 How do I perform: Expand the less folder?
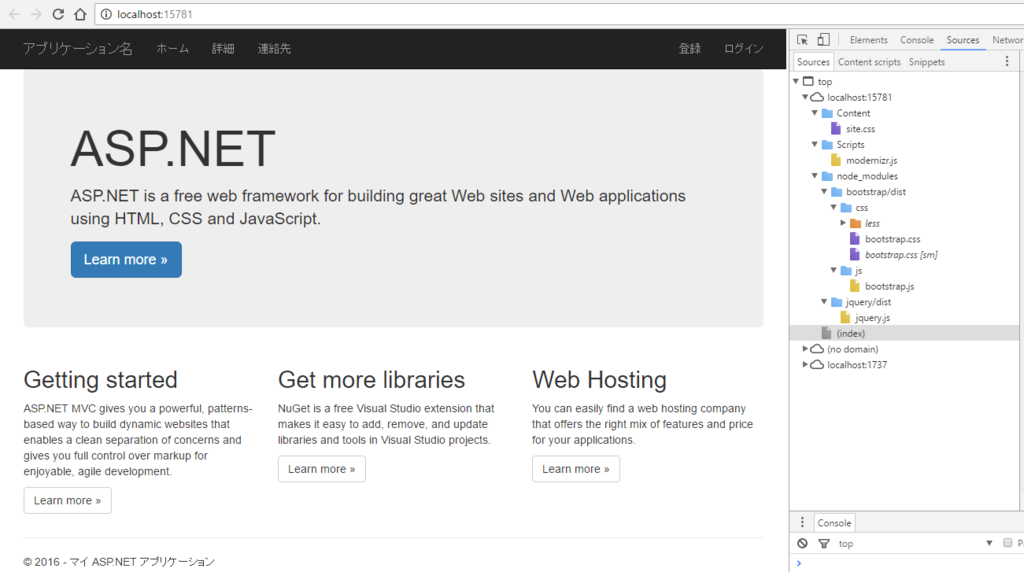pyautogui.click(x=843, y=223)
